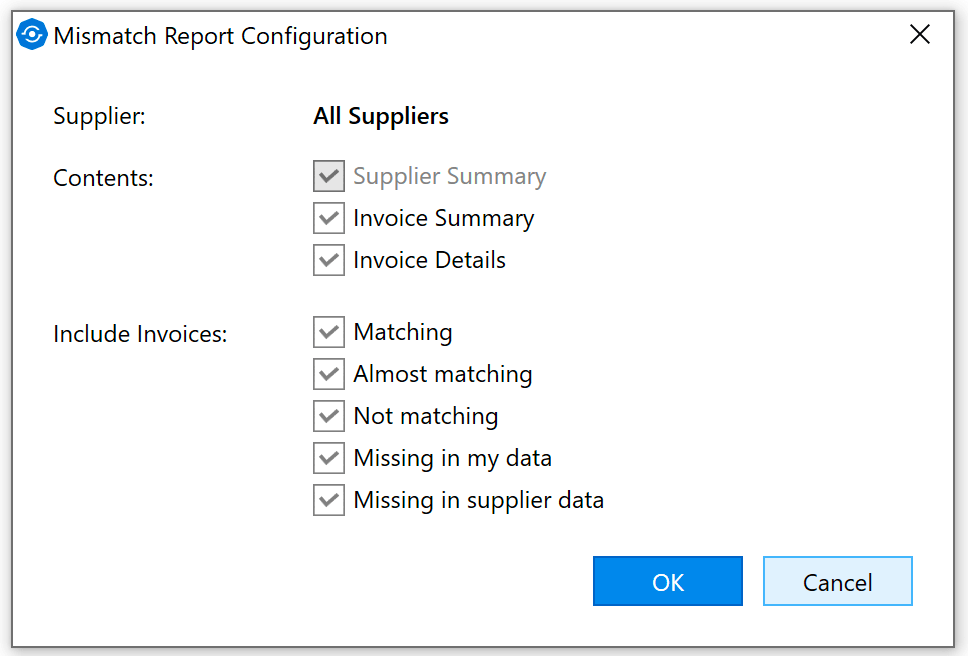Close the Mismatch Report Configuration dialog
Image resolution: width=968 pixels, height=656 pixels.
pos(919,35)
